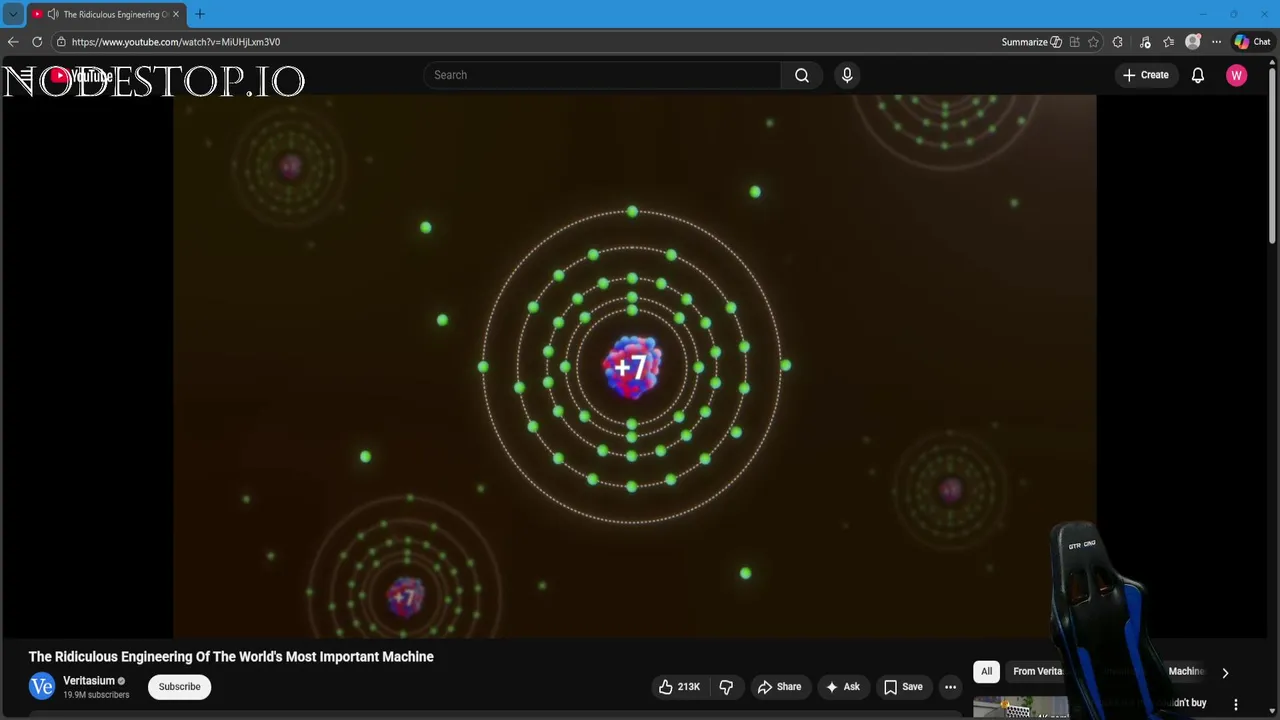Open the split screen icon in address bar
1280x720 pixels.
[x=1074, y=42]
